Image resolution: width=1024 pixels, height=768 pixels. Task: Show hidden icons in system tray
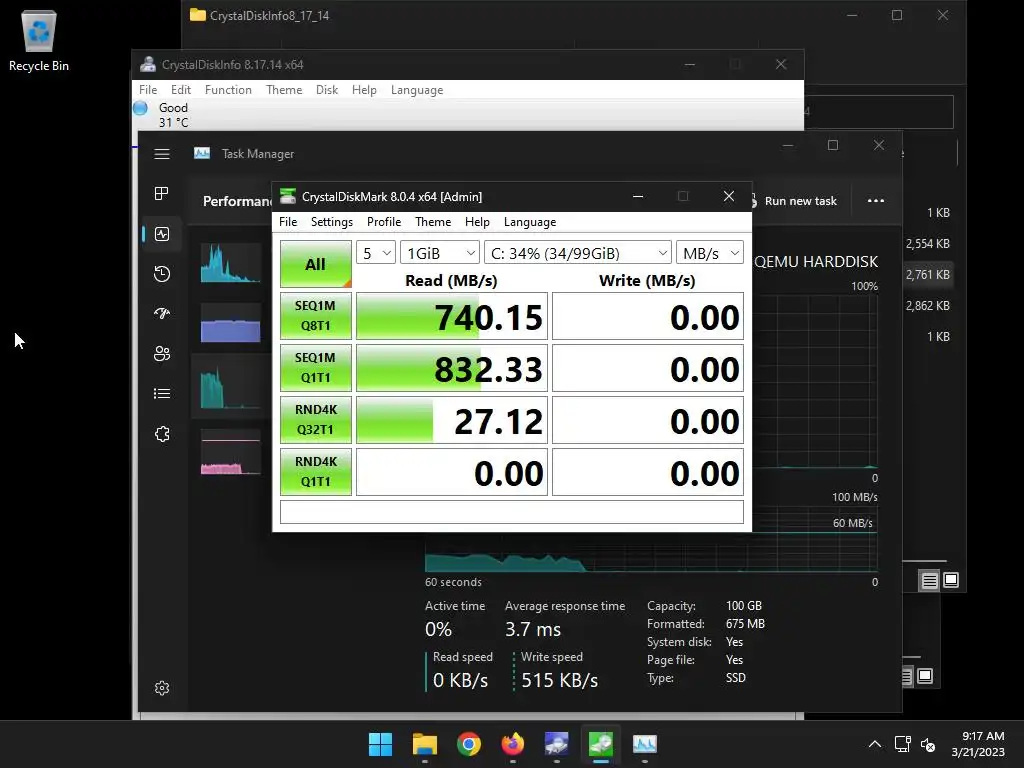click(x=875, y=744)
